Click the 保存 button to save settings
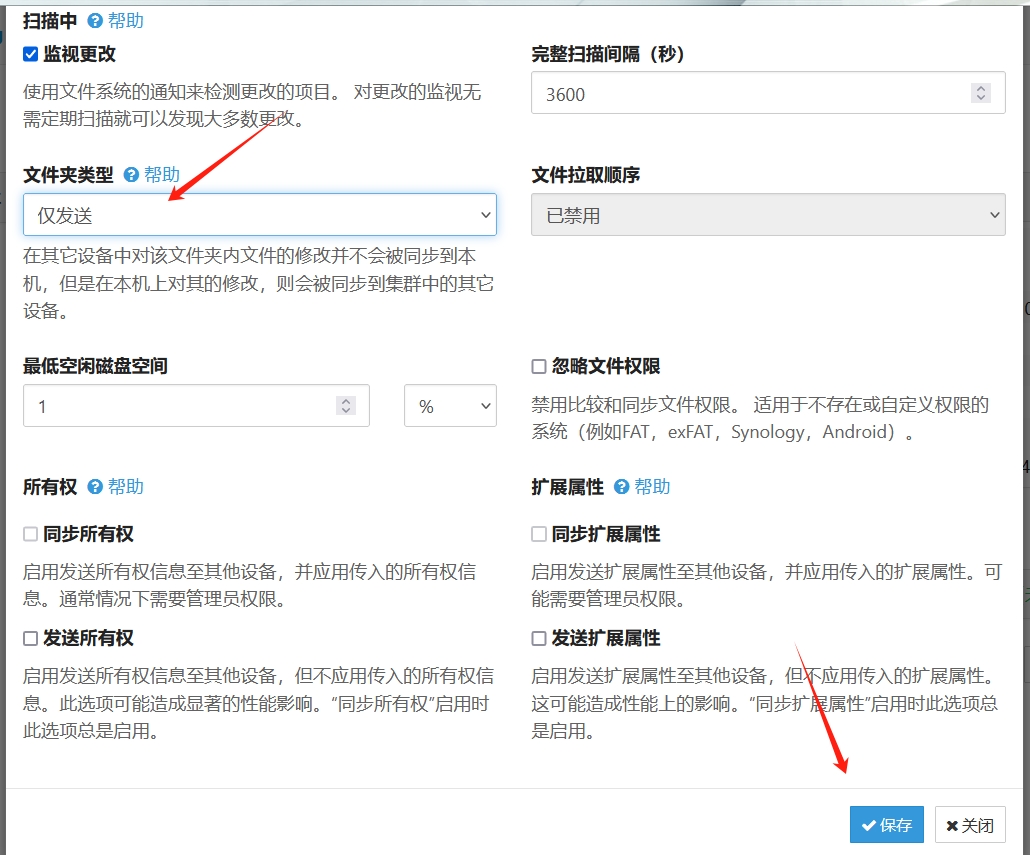This screenshot has height=855, width=1030. 886,825
